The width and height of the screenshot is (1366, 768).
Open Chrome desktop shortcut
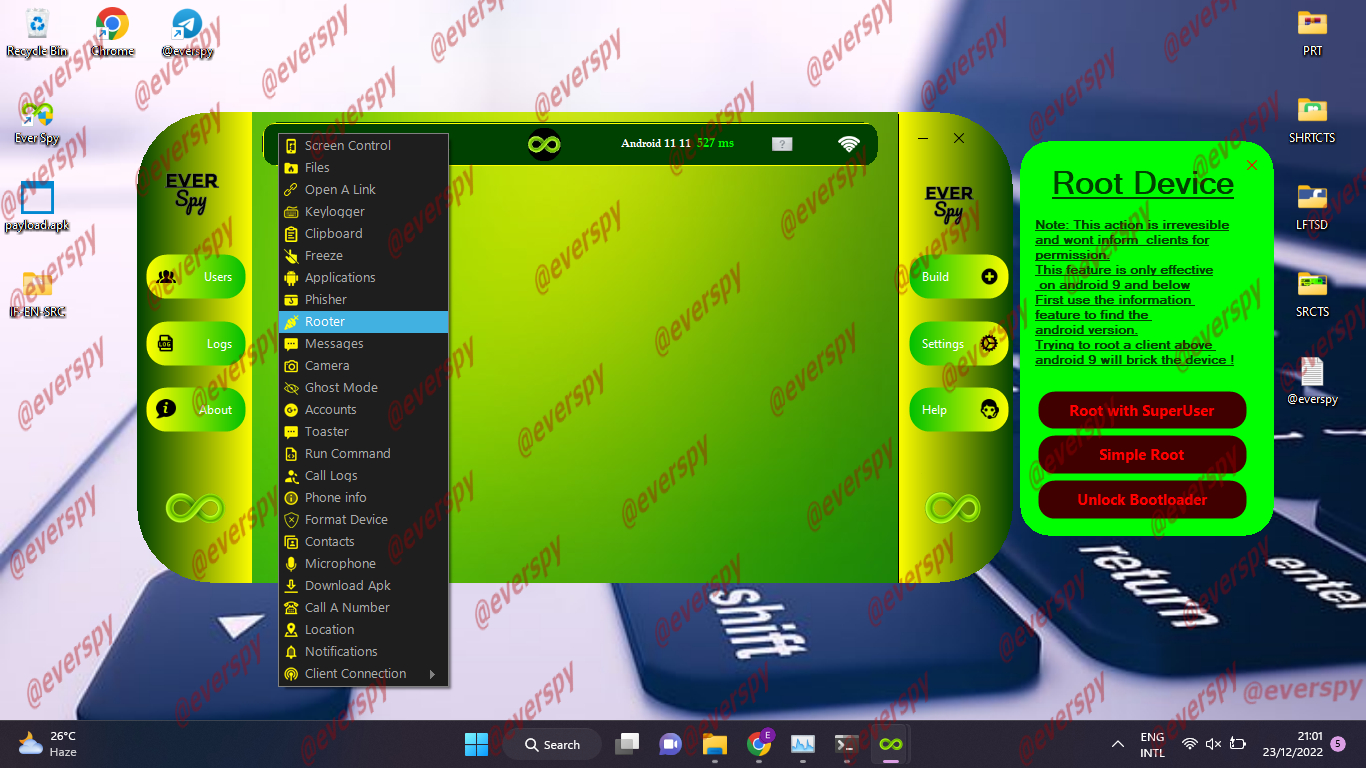pyautogui.click(x=112, y=33)
